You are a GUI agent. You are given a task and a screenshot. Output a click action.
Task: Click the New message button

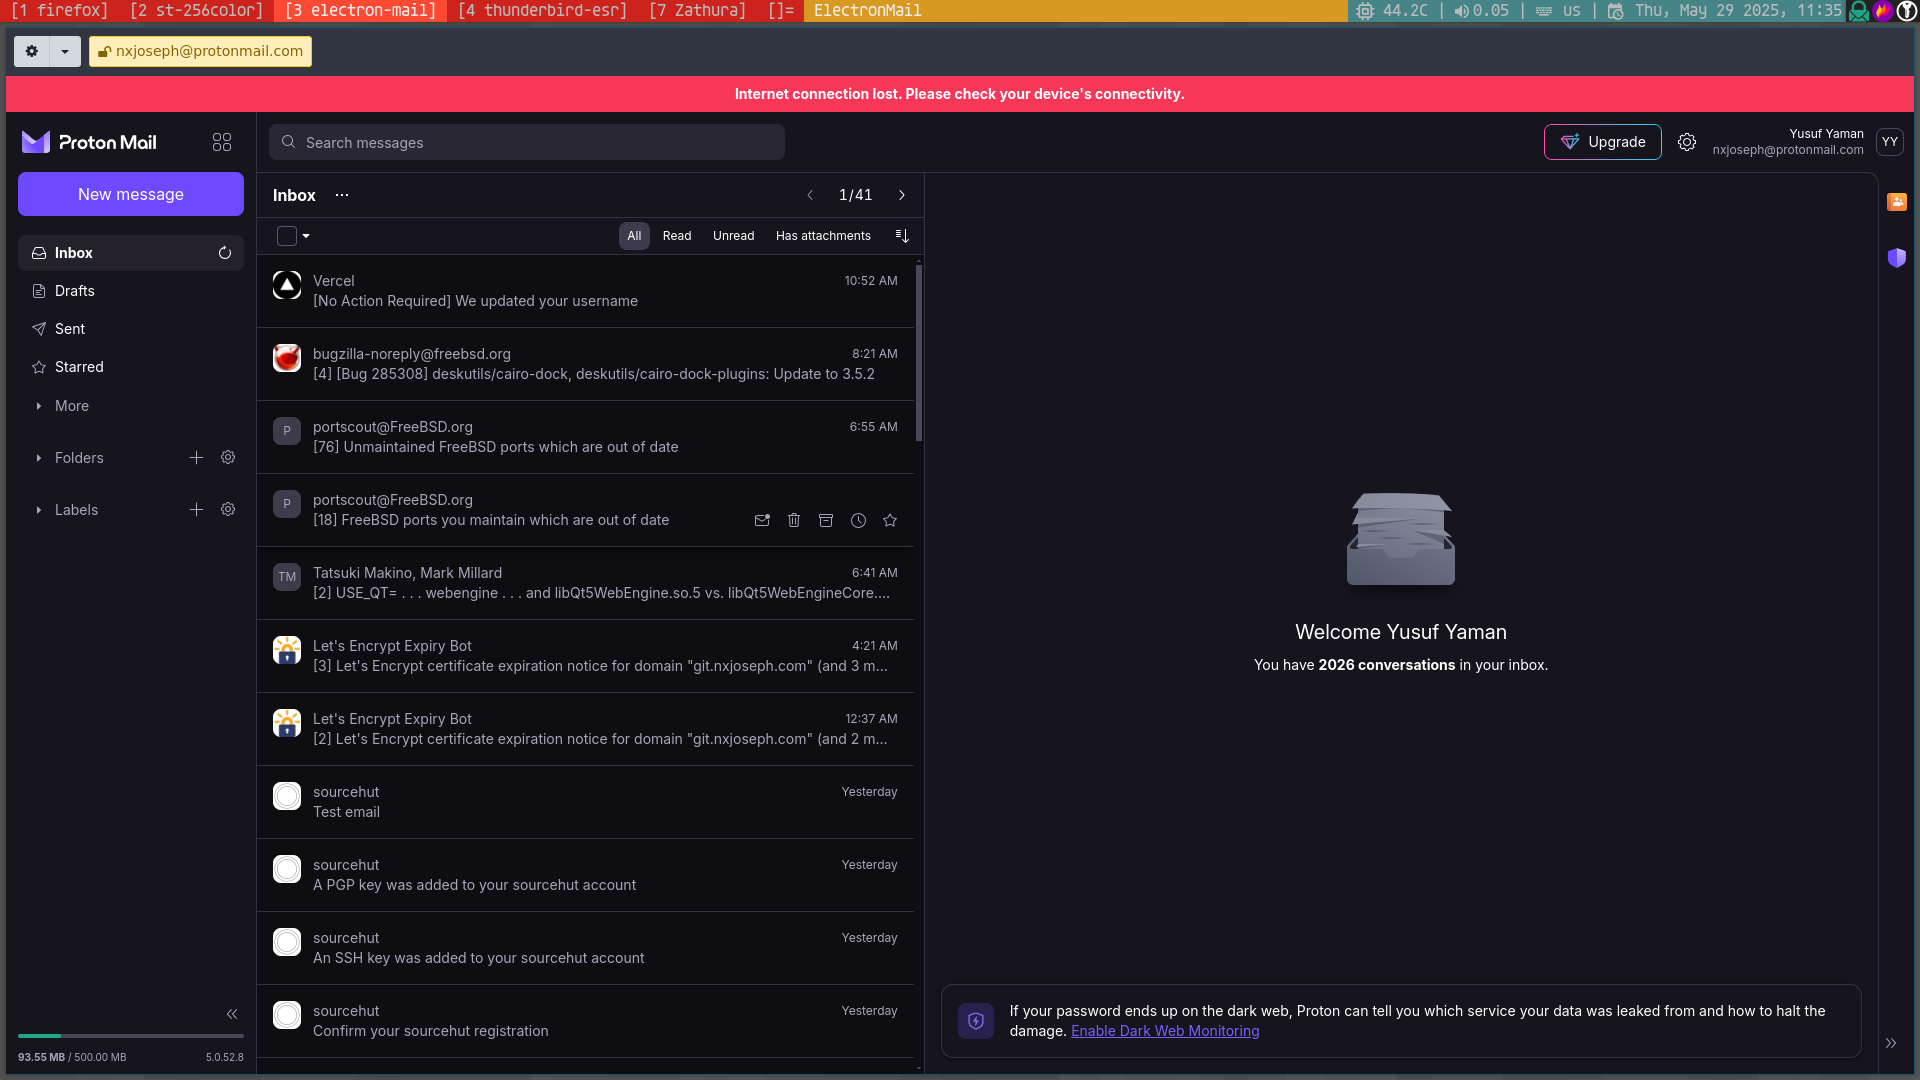(131, 194)
